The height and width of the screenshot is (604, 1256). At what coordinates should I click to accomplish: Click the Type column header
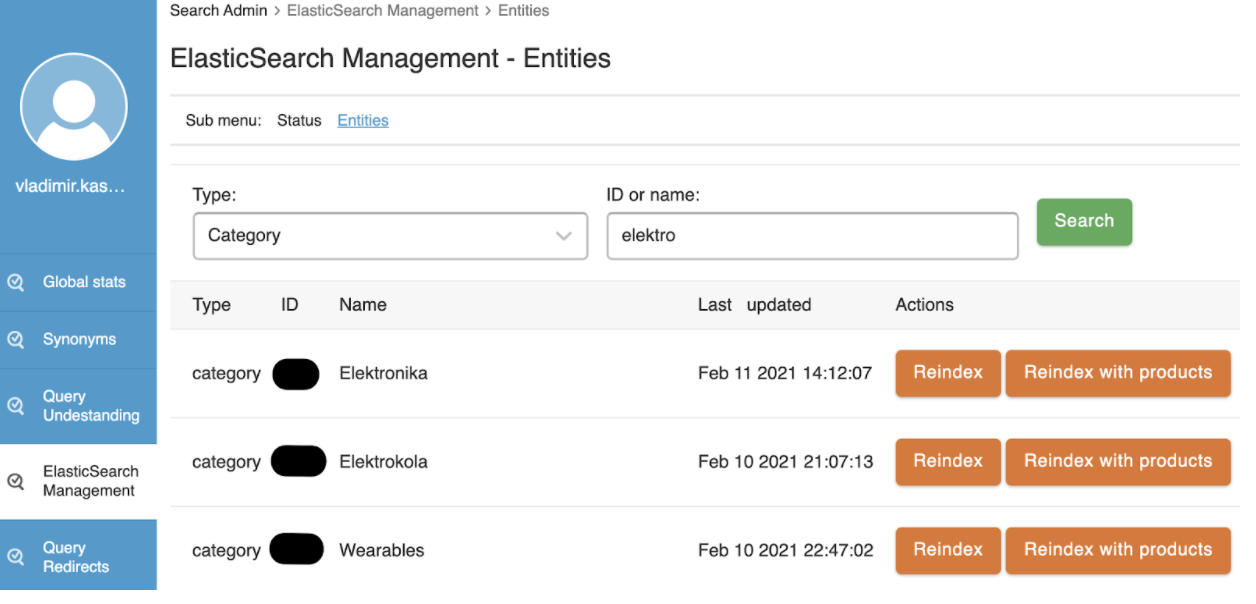coord(211,305)
